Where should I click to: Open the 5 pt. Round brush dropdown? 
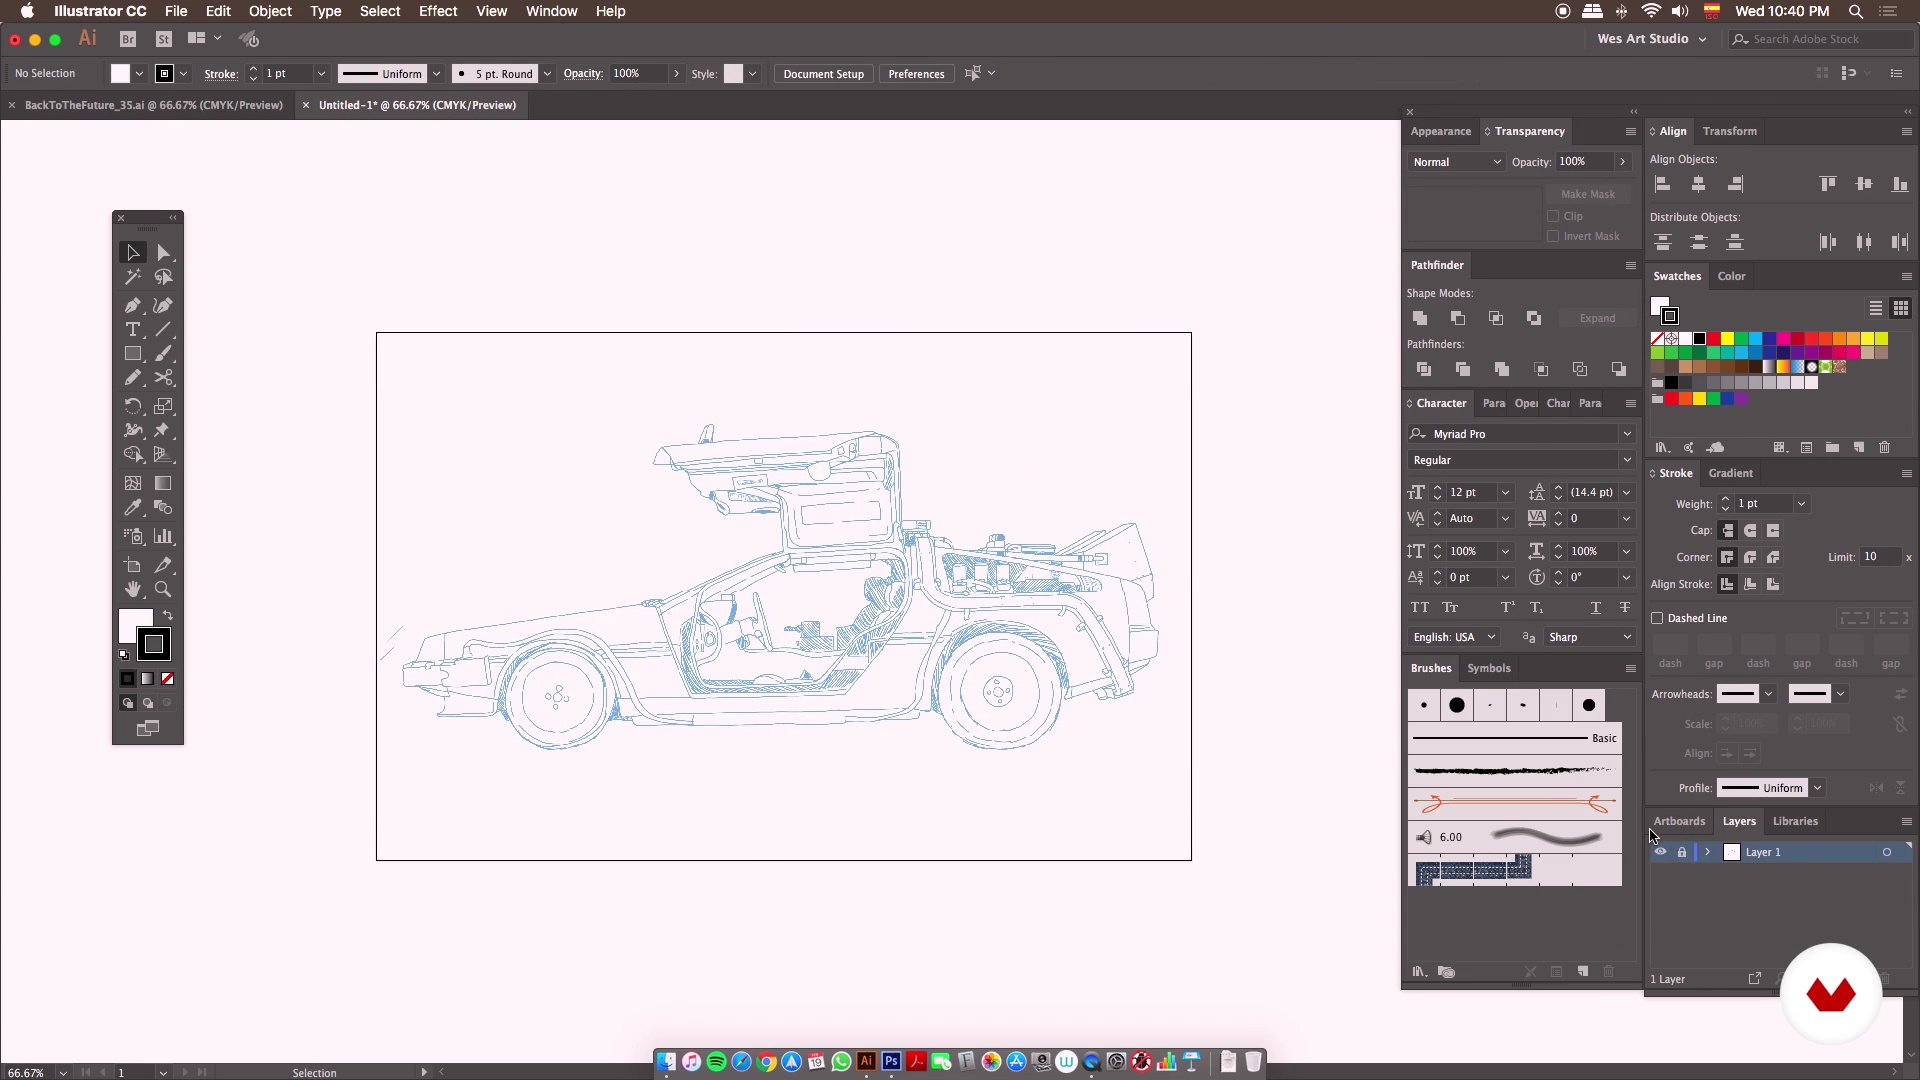pyautogui.click(x=547, y=74)
